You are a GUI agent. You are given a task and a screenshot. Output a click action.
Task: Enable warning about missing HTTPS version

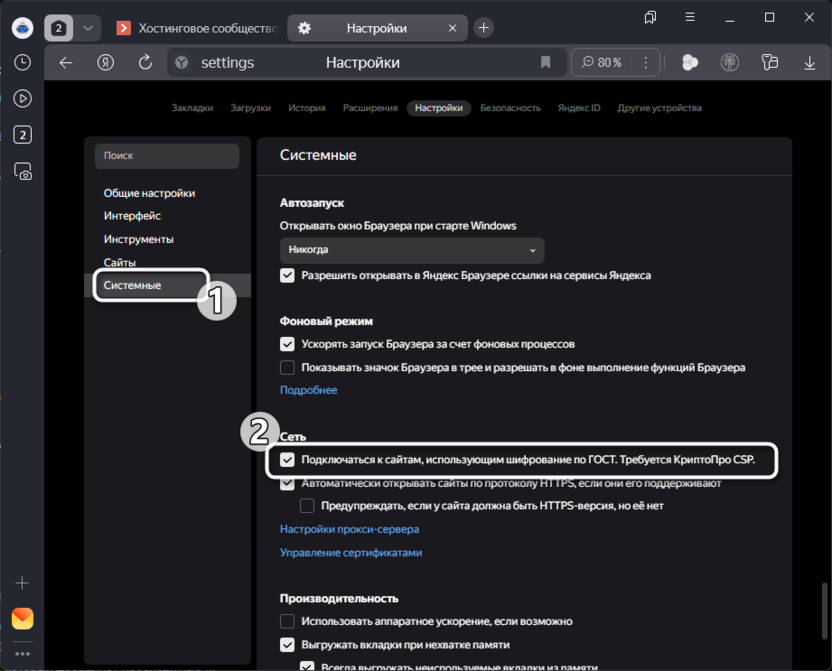pos(307,506)
